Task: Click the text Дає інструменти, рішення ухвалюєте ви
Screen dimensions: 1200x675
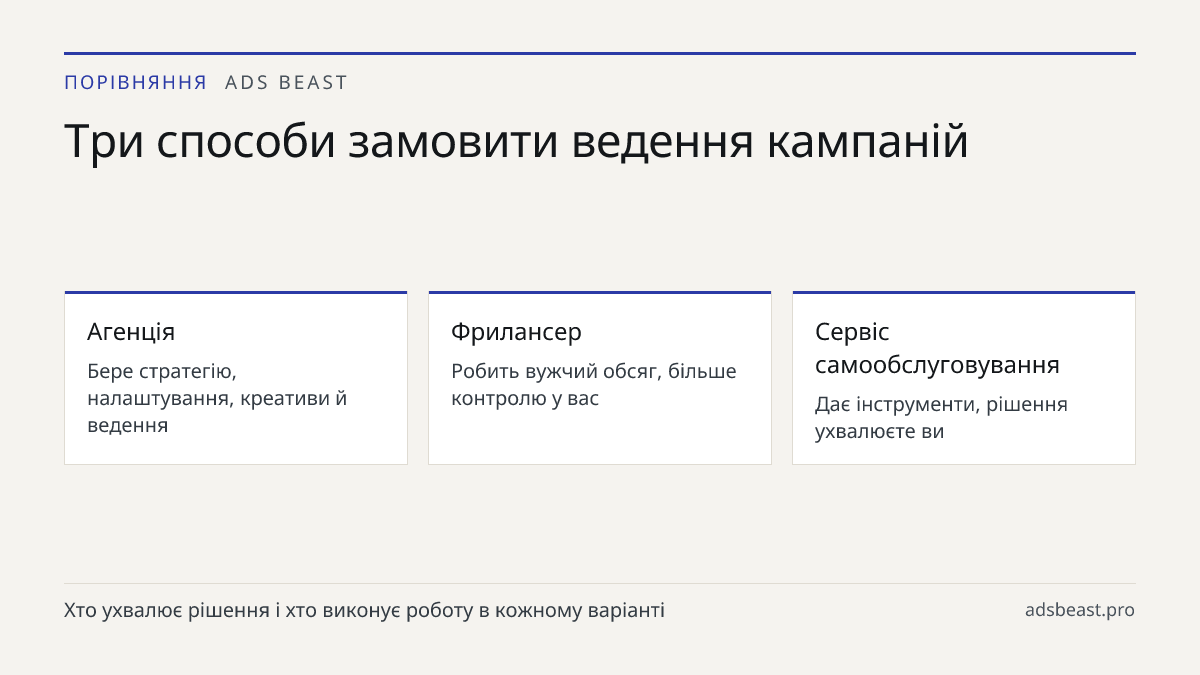Action: [x=941, y=418]
